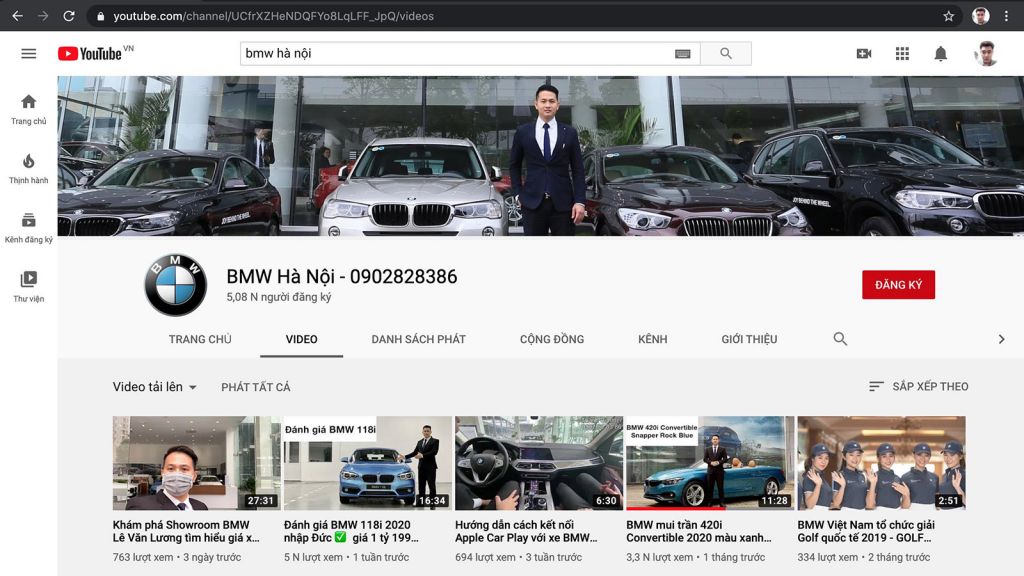
Task: Open the on-screen keyboard icon
Action: [683, 54]
